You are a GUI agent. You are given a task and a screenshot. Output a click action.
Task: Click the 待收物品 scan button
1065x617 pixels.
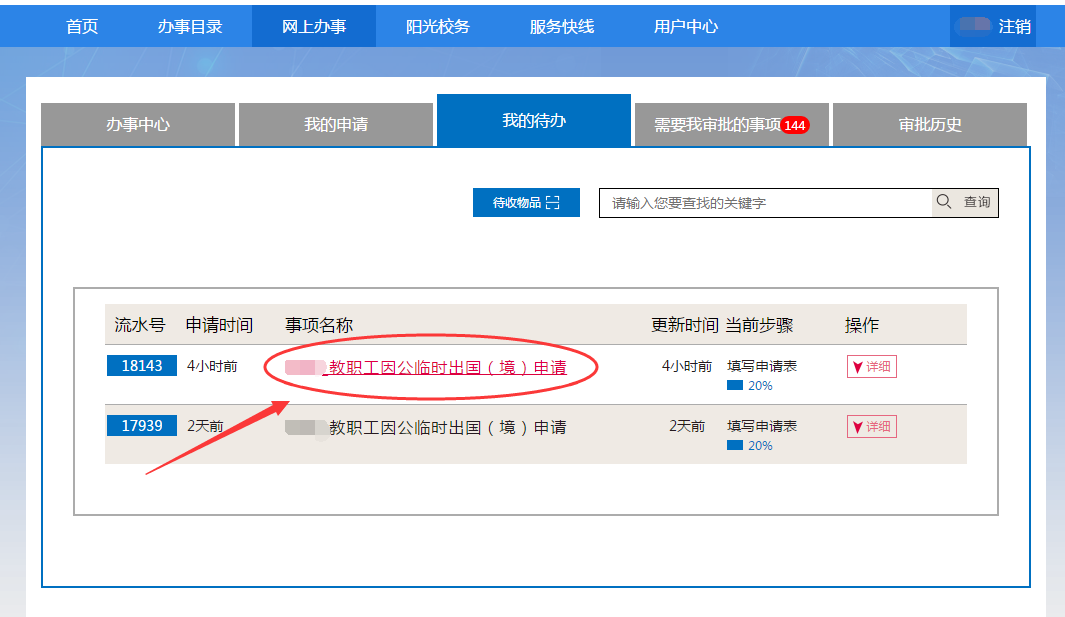tap(526, 203)
